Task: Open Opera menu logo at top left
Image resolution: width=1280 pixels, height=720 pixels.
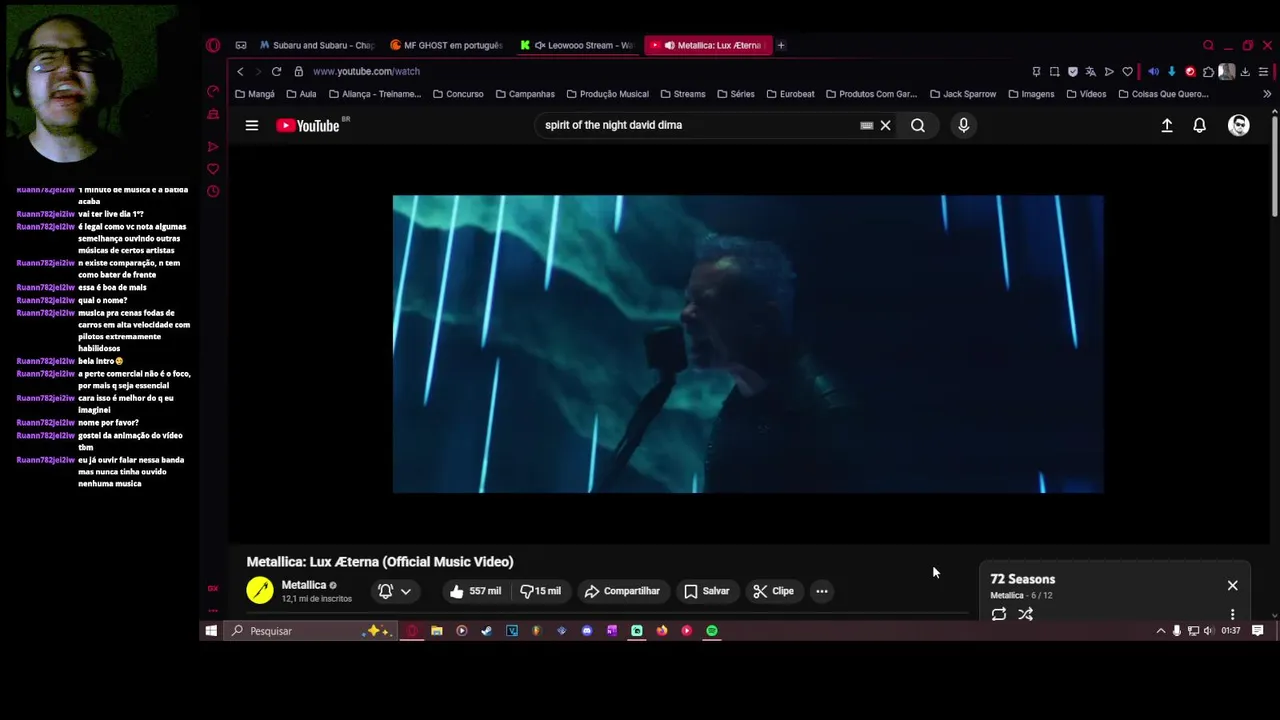Action: point(213,45)
